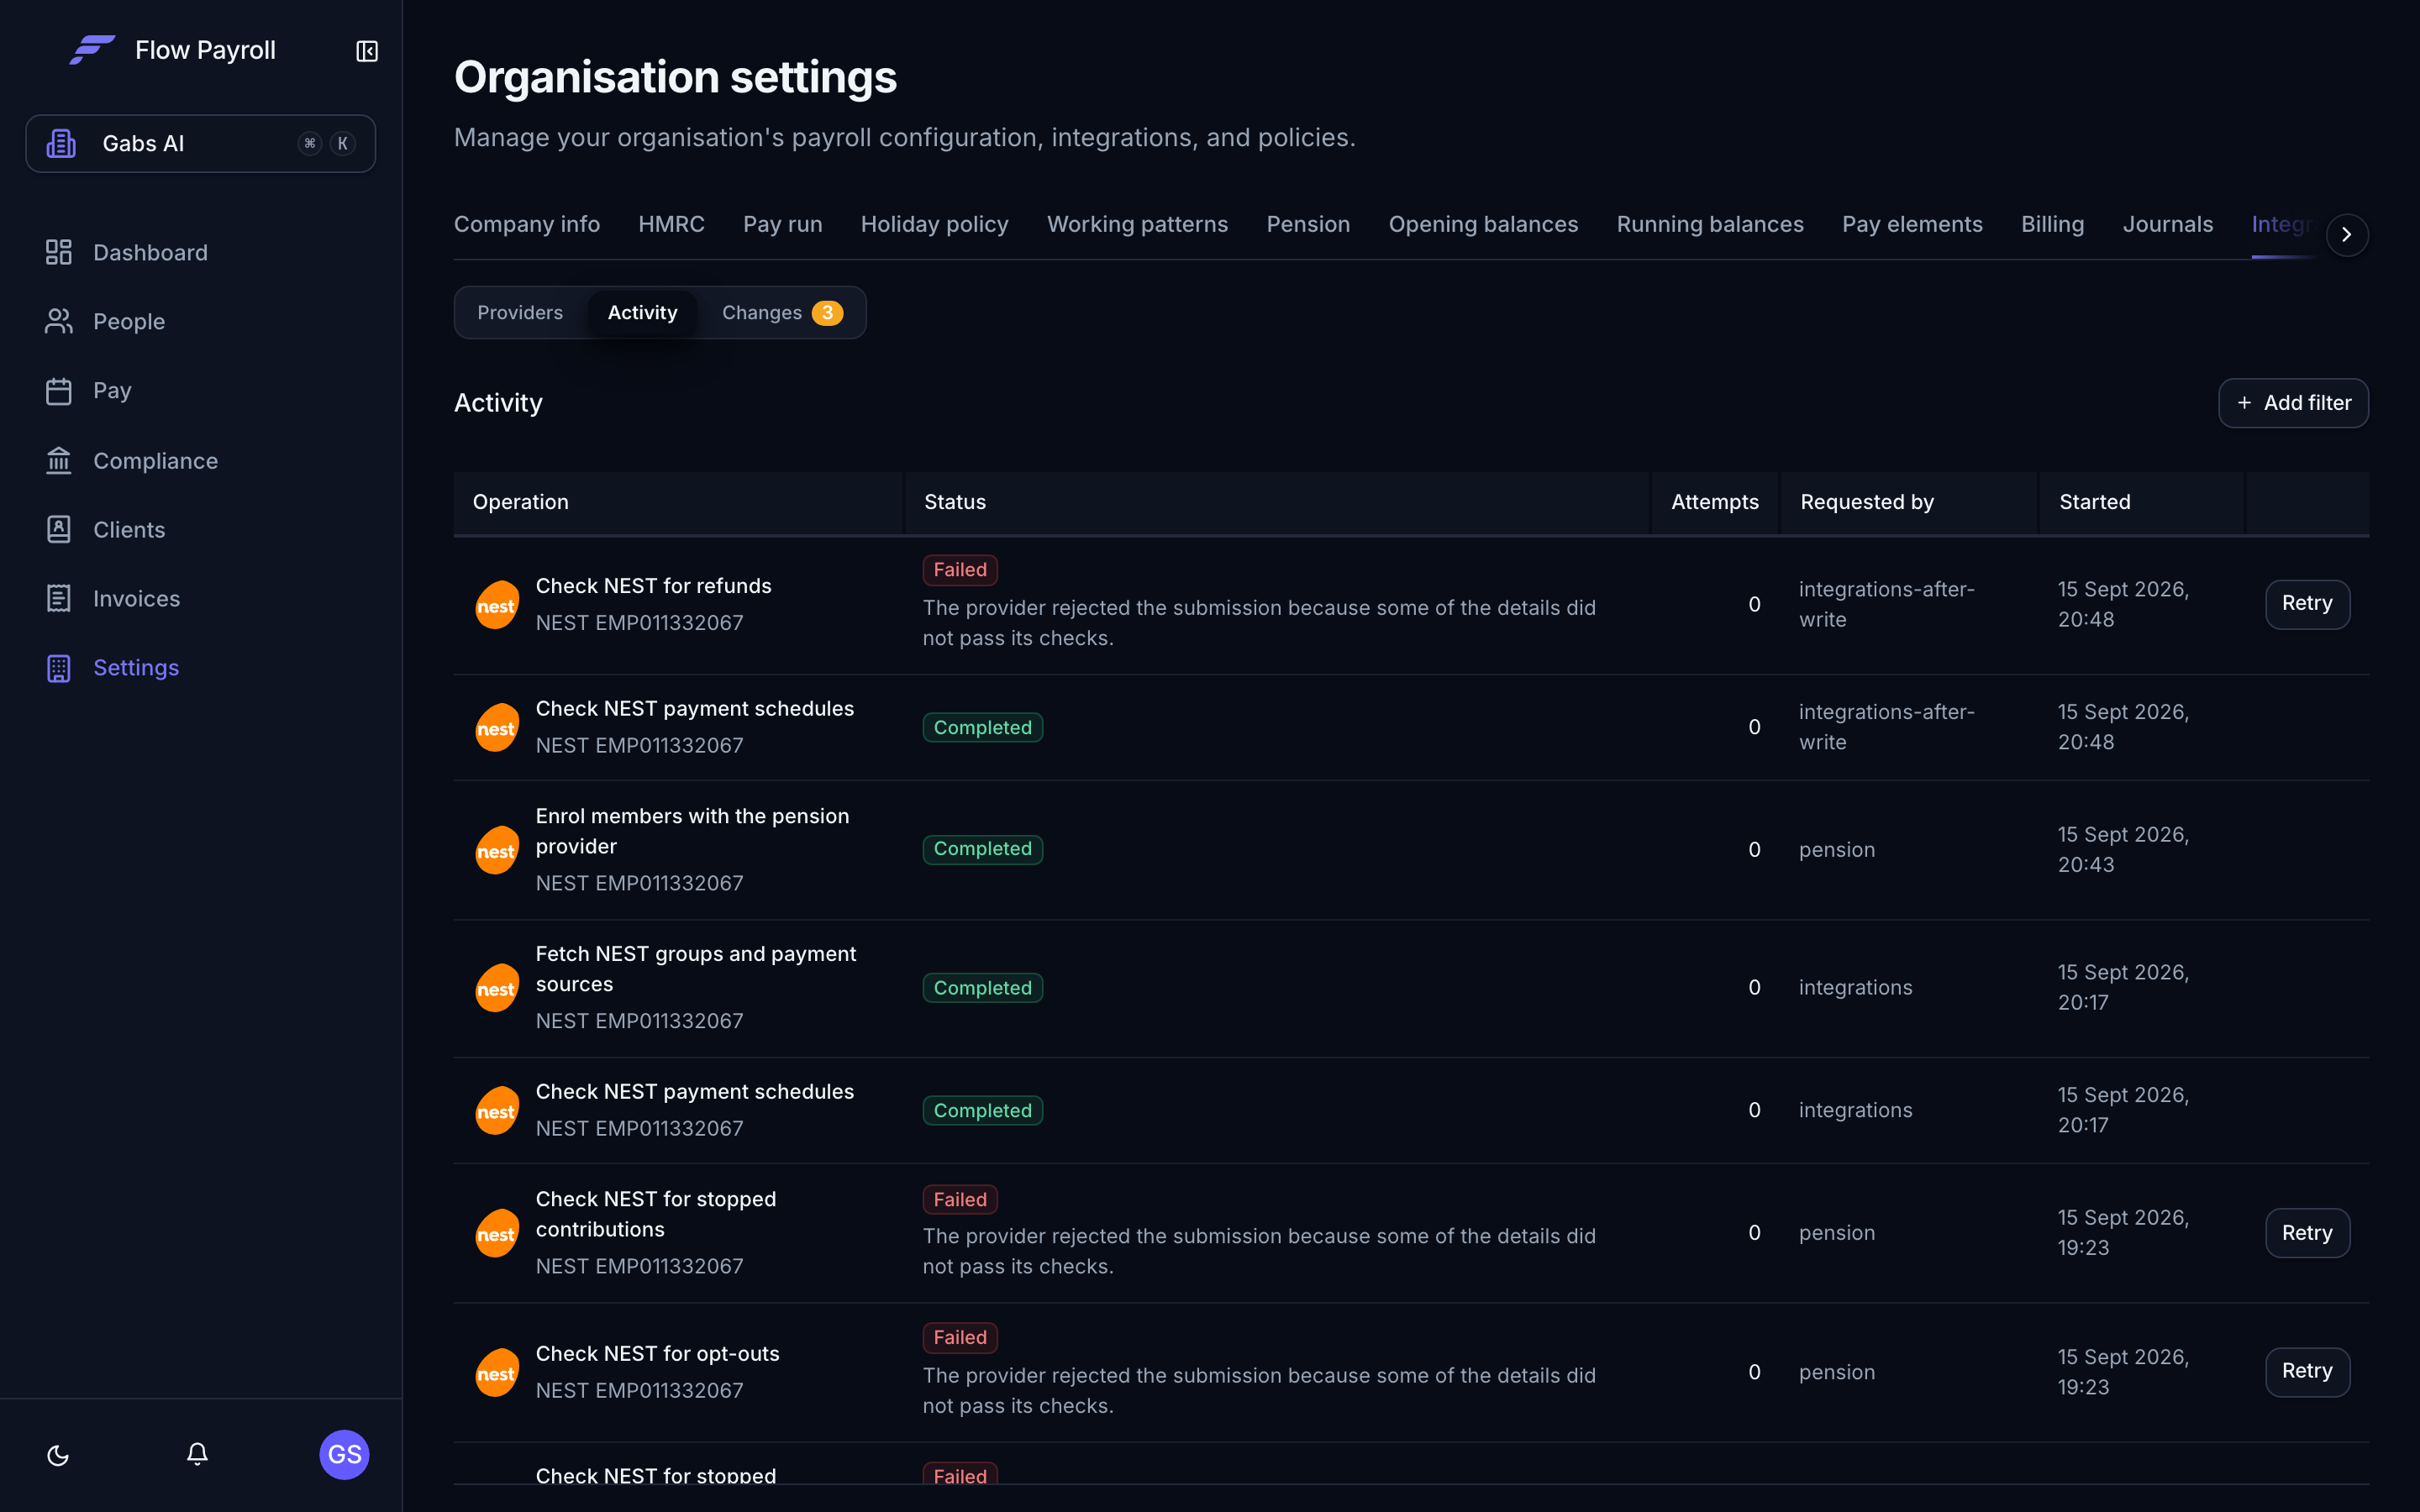Image resolution: width=2420 pixels, height=1512 pixels.
Task: Open Working patterns tab
Action: point(1137,224)
